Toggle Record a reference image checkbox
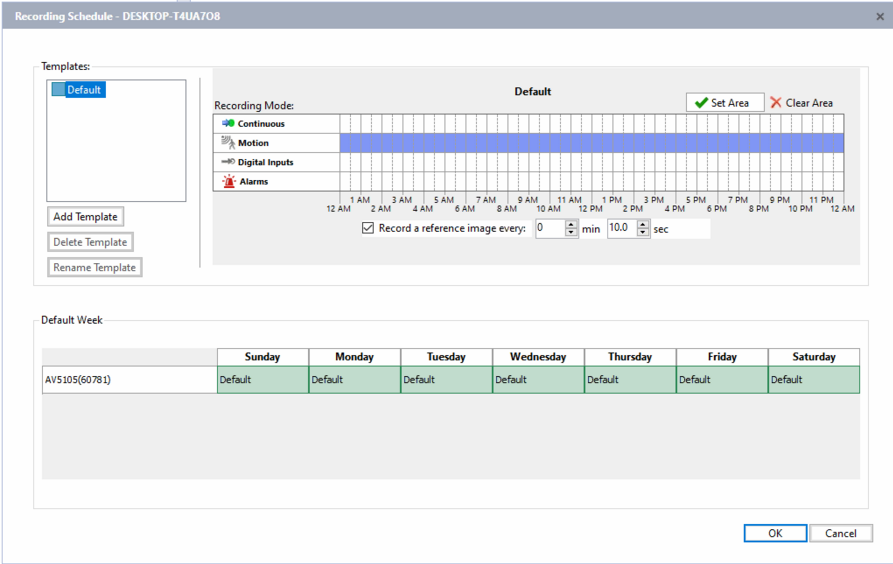Screen dimensions: 893x564 [368, 228]
